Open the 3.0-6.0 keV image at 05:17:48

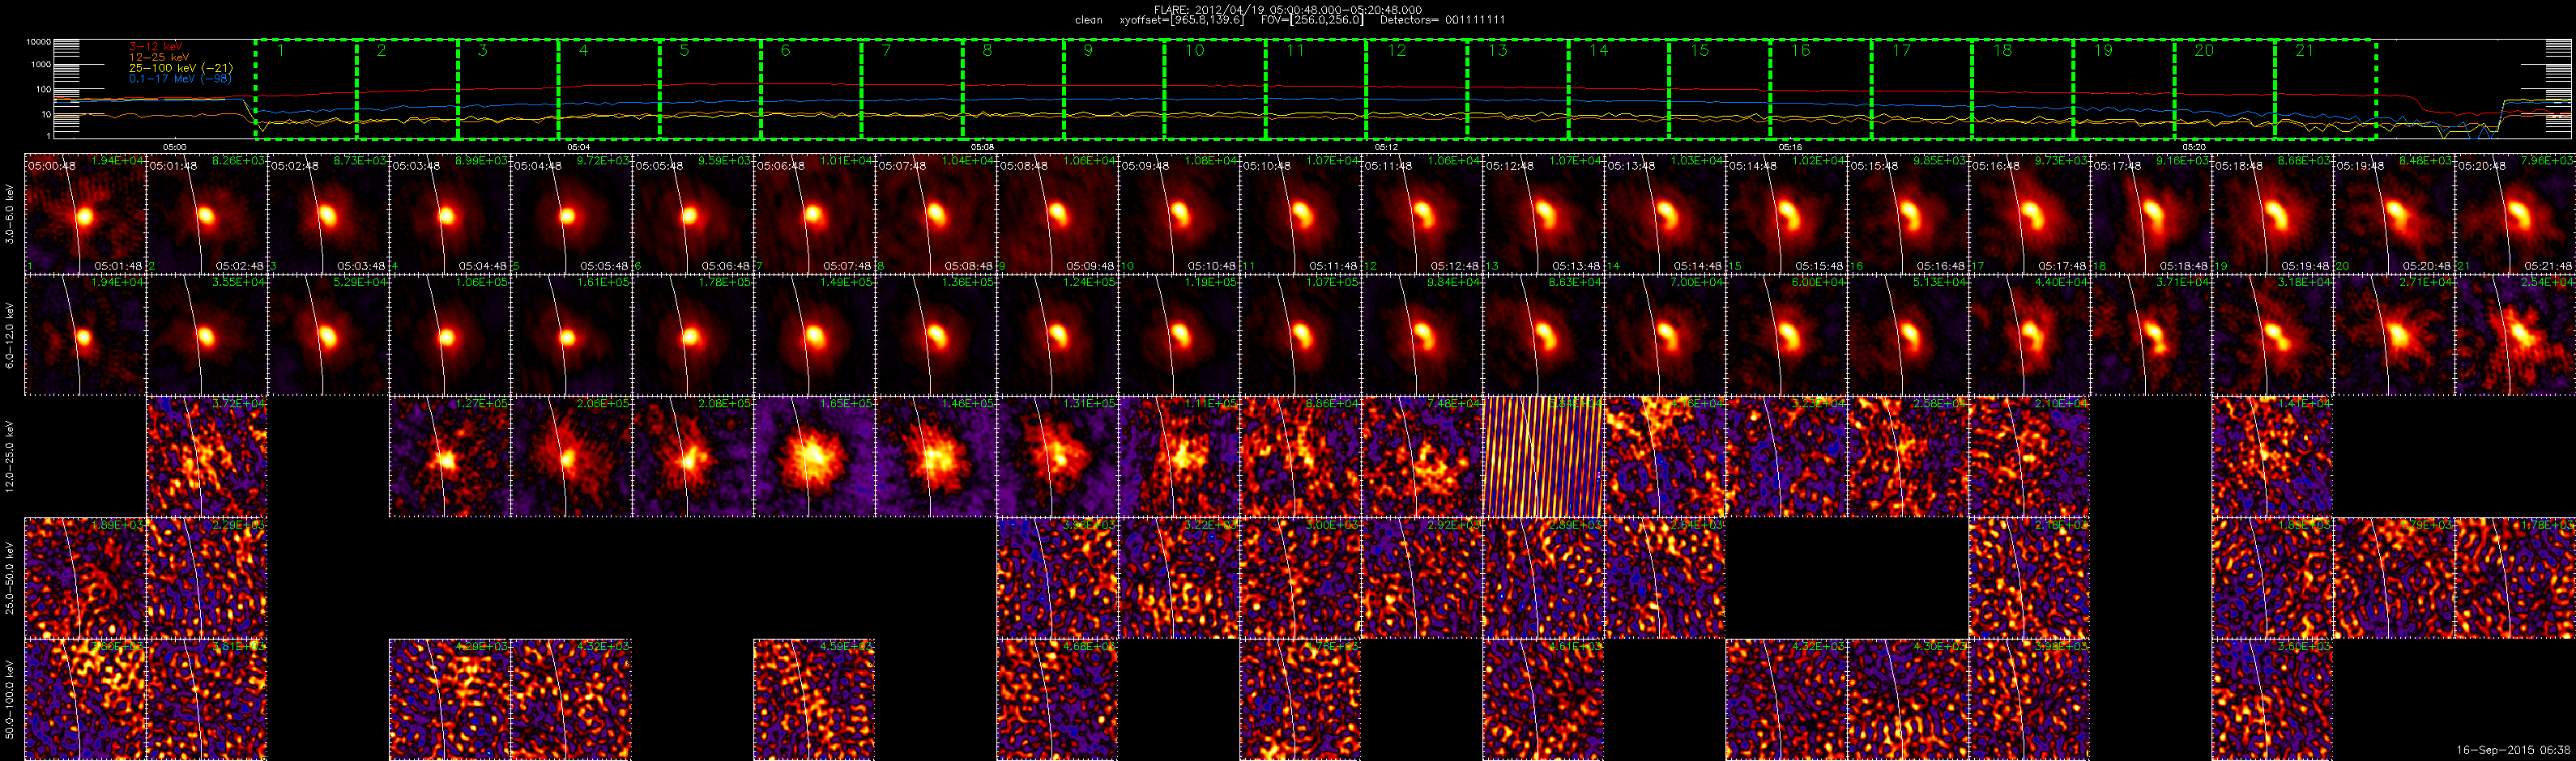[x=2151, y=214]
